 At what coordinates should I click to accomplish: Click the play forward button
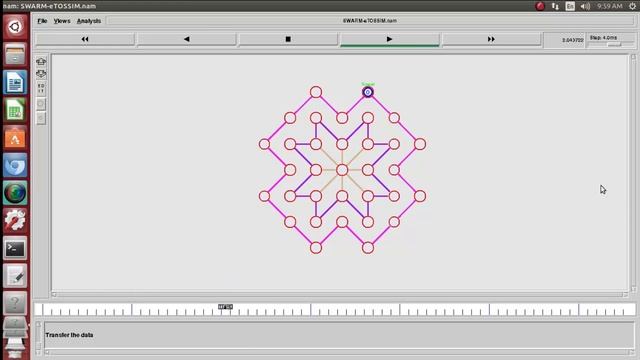[x=389, y=39]
